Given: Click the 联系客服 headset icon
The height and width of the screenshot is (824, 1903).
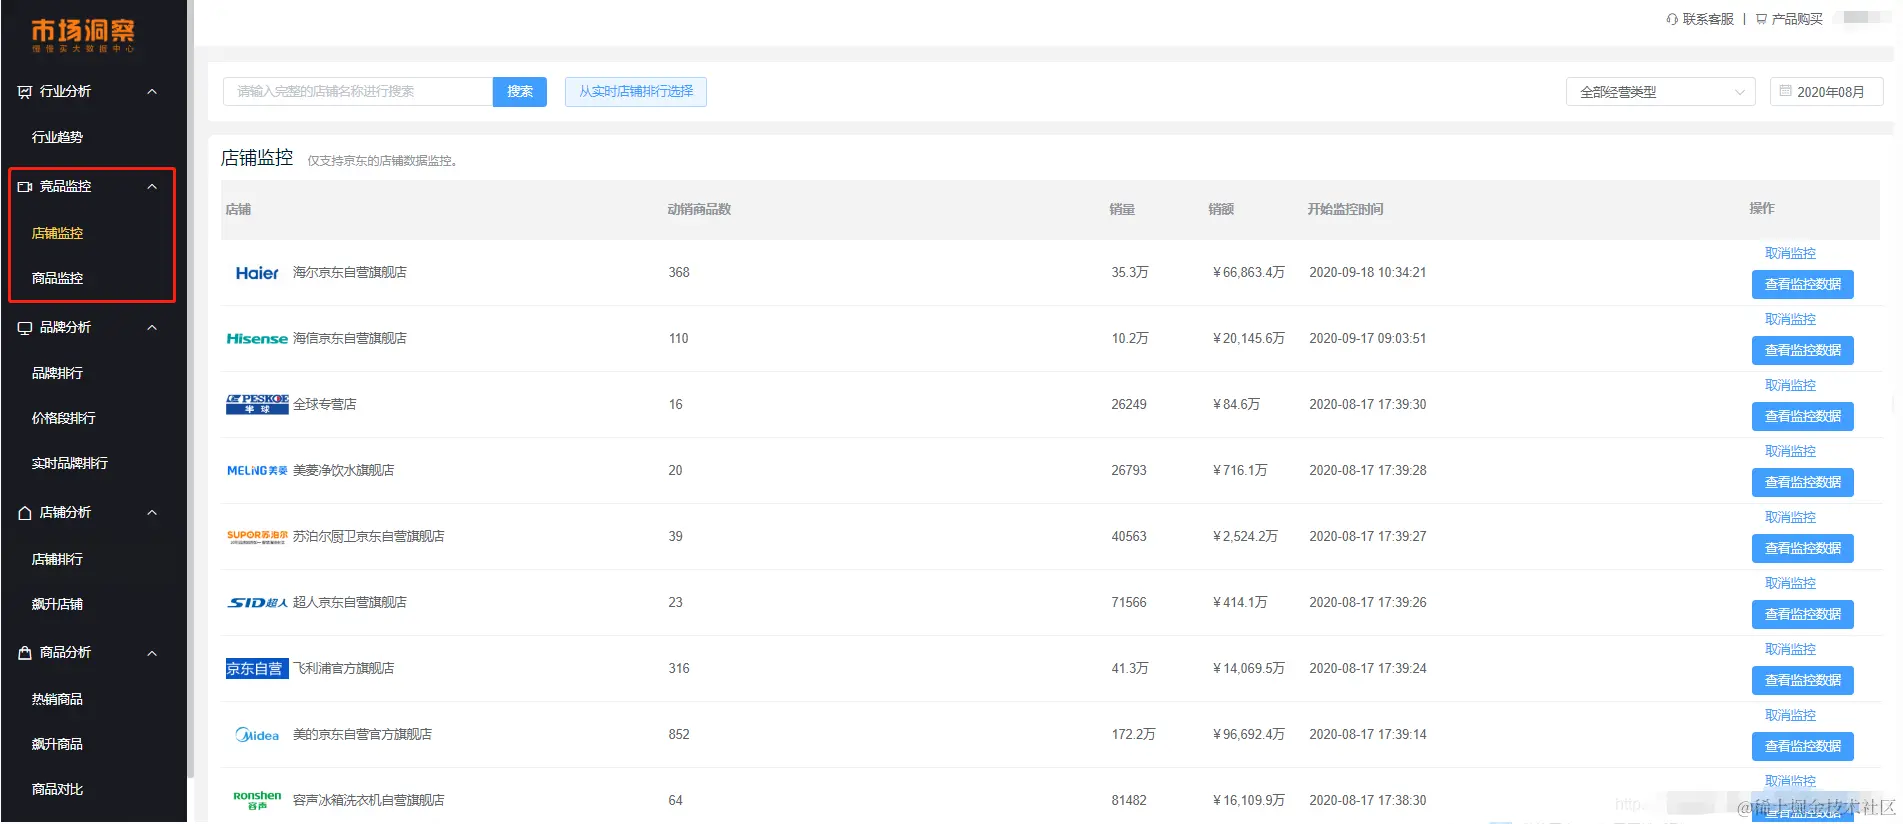Looking at the screenshot, I should [x=1672, y=19].
